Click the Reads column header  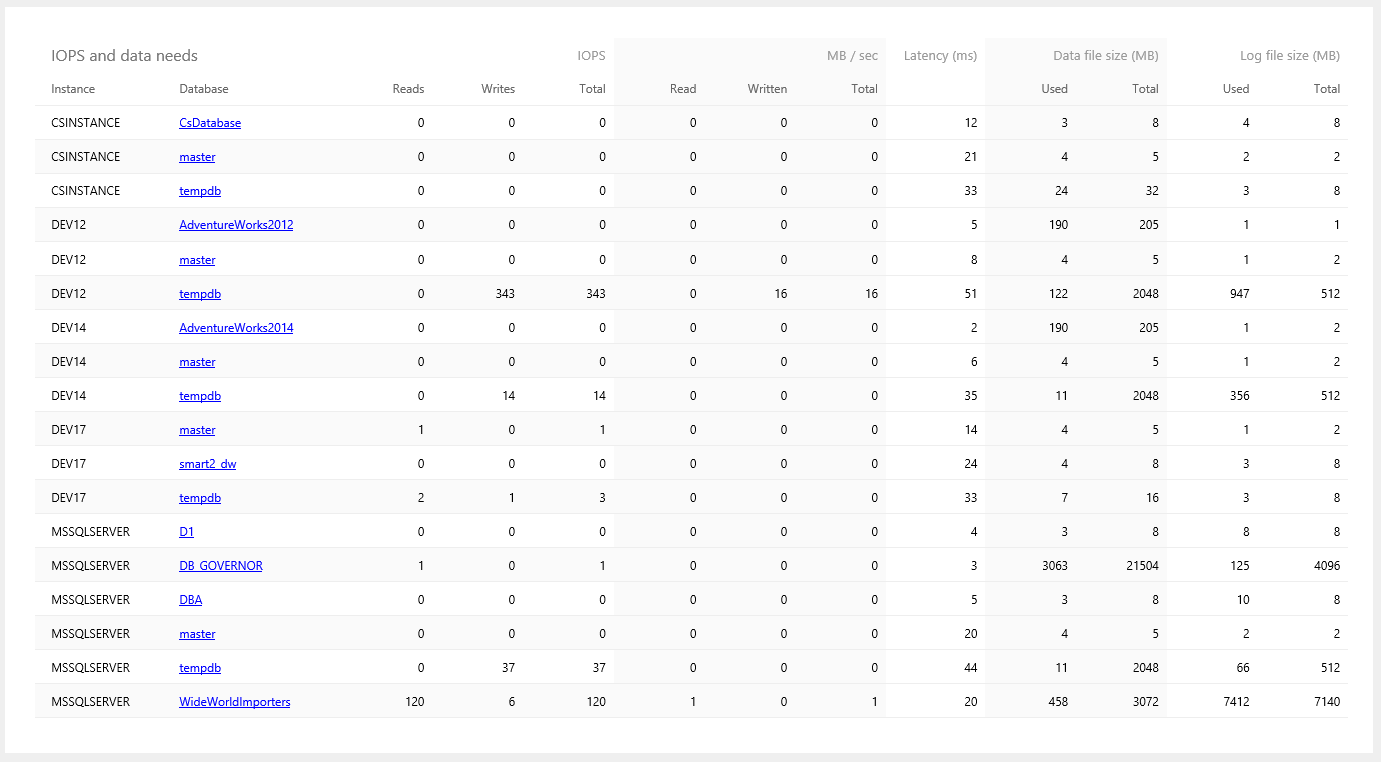click(408, 89)
